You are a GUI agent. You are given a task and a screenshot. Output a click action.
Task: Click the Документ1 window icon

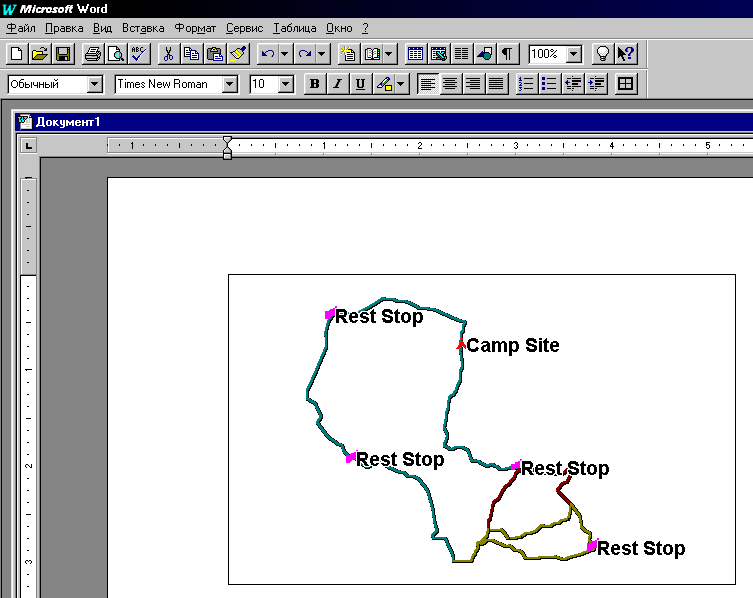pos(24,122)
